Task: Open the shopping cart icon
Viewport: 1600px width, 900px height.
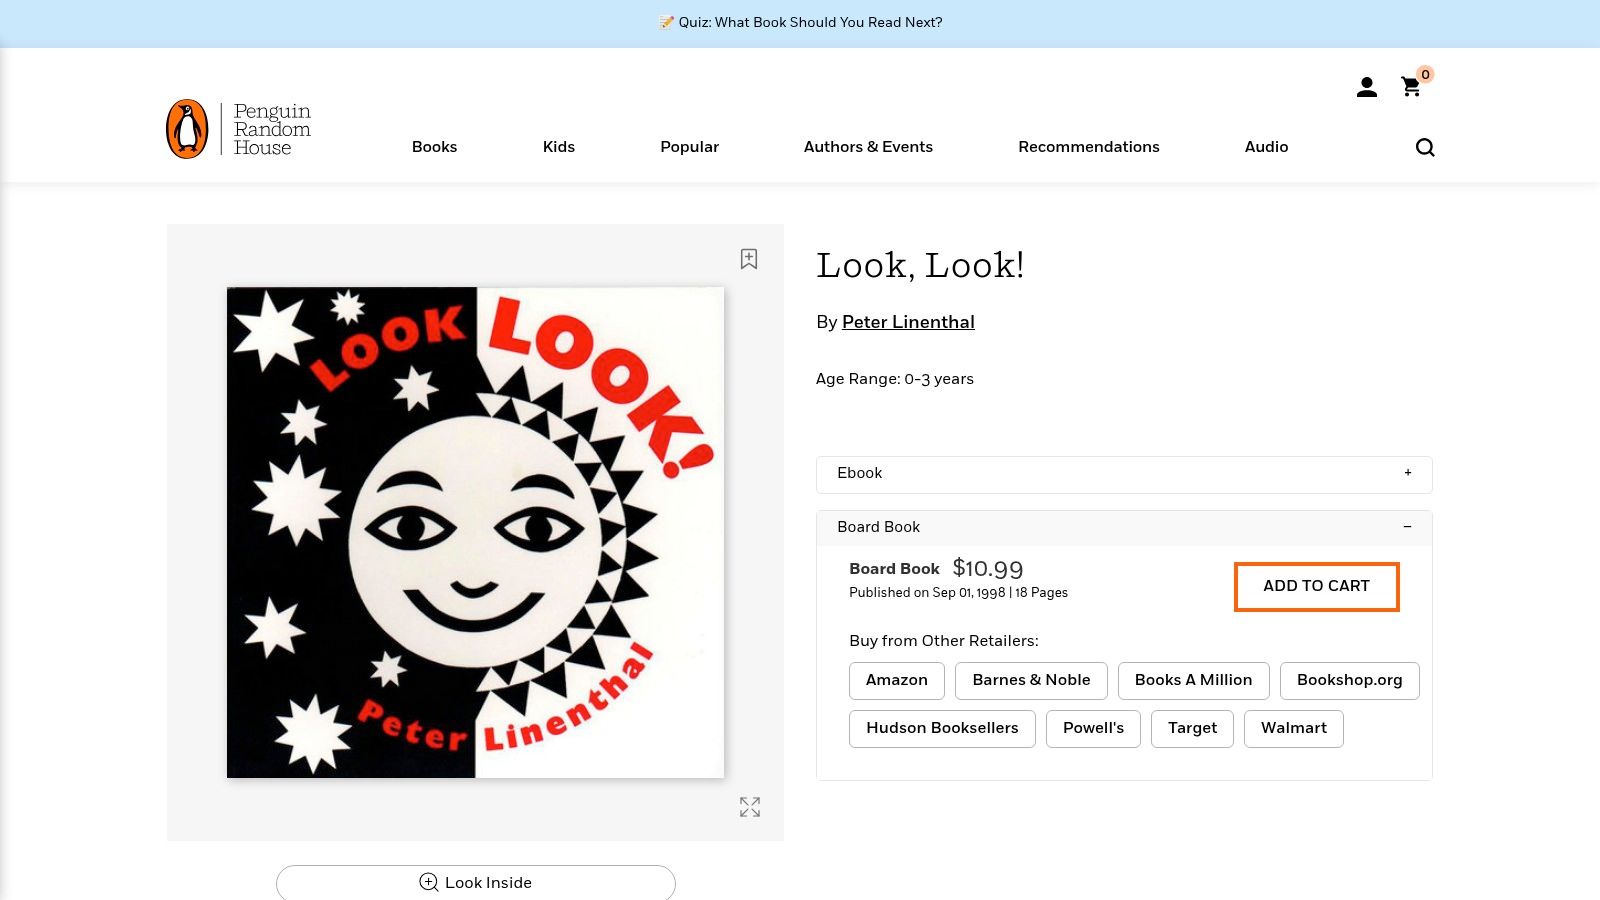Action: click(1411, 87)
